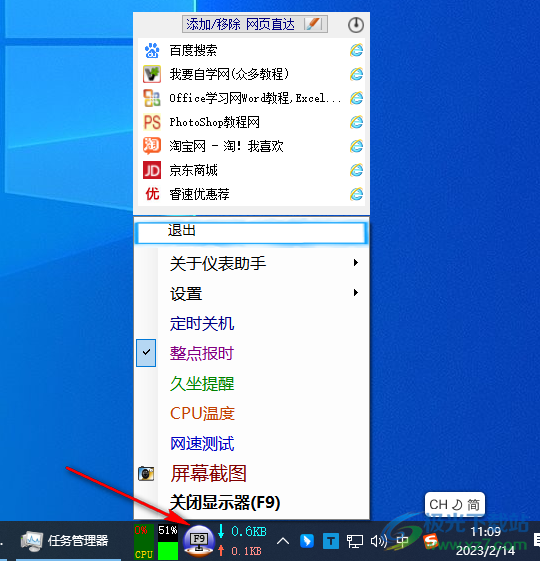The width and height of the screenshot is (540, 561).
Task: Click the 中 input method indicator
Action: (403, 541)
